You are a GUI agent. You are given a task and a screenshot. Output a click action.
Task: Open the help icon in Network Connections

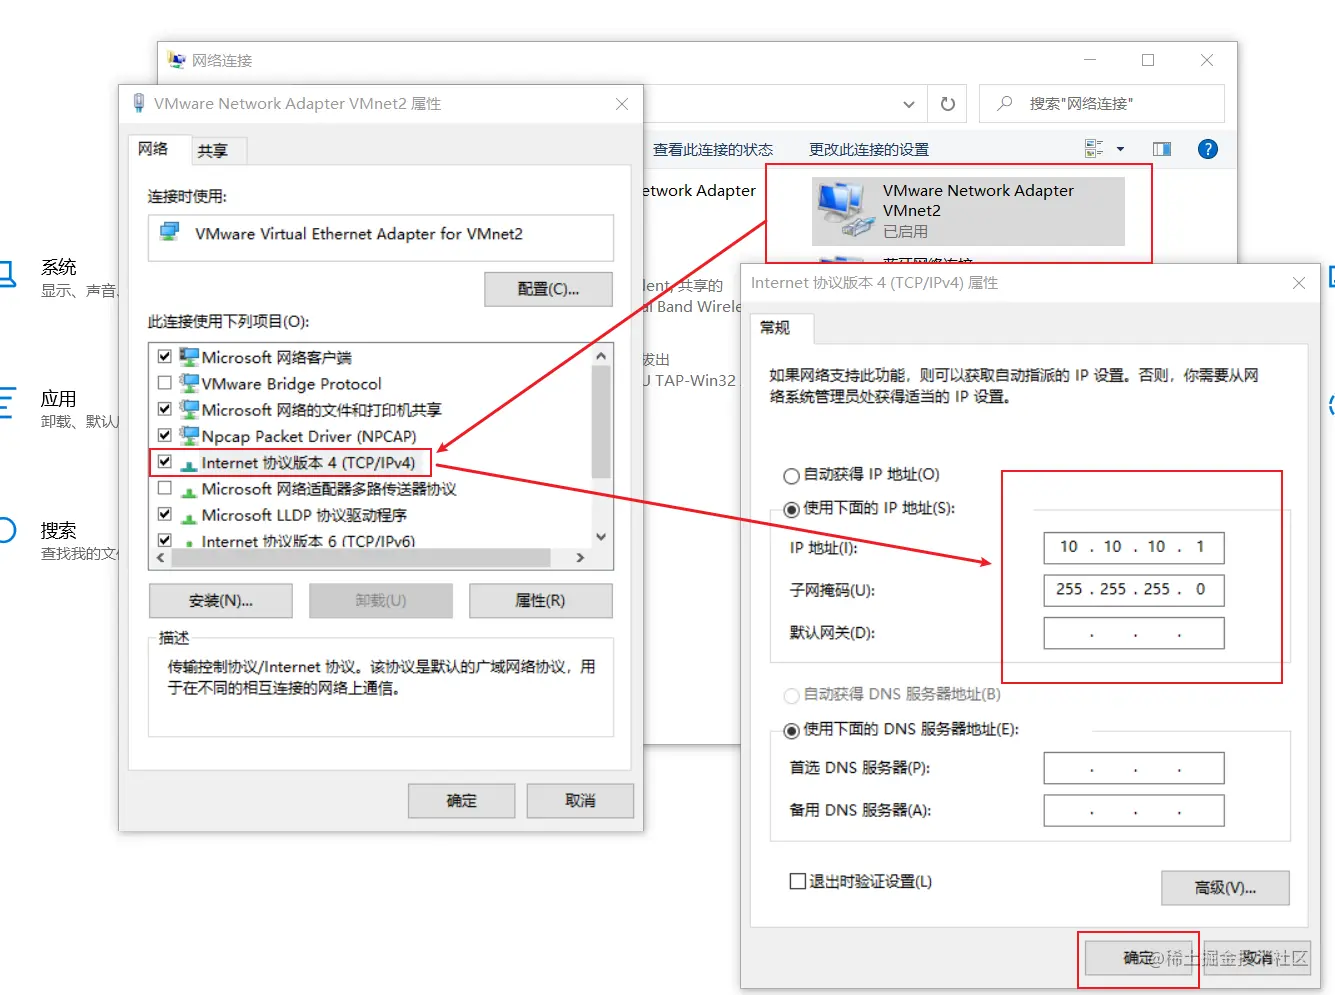pyautogui.click(x=1208, y=149)
